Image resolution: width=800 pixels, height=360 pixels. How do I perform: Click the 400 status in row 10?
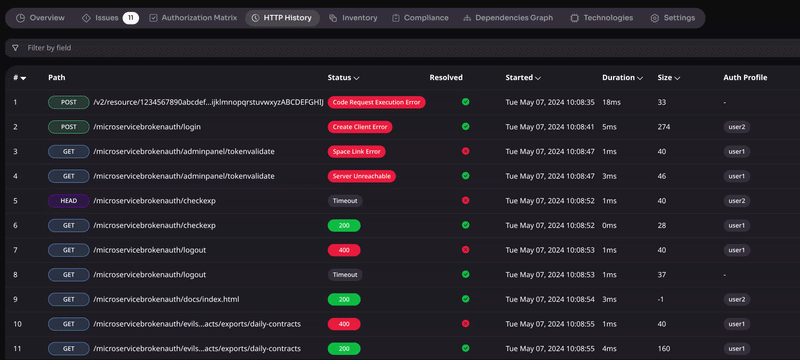(x=344, y=324)
